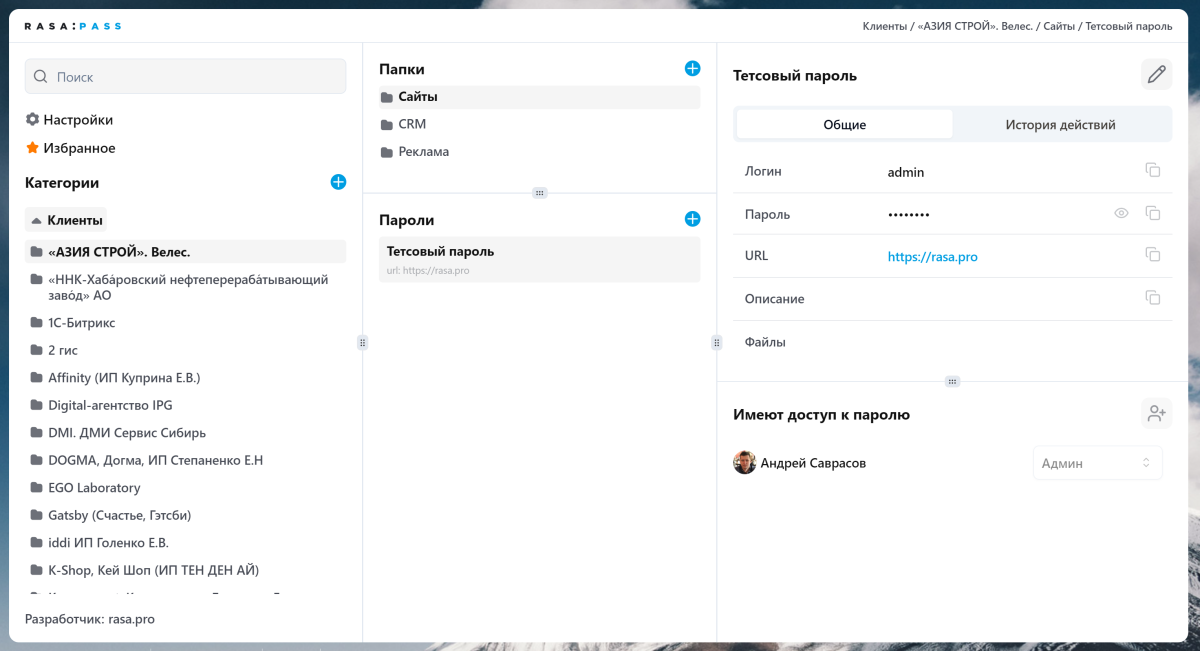This screenshot has height=651, width=1200.
Task: Open the https://rasa.pro URL link
Action: (x=932, y=257)
